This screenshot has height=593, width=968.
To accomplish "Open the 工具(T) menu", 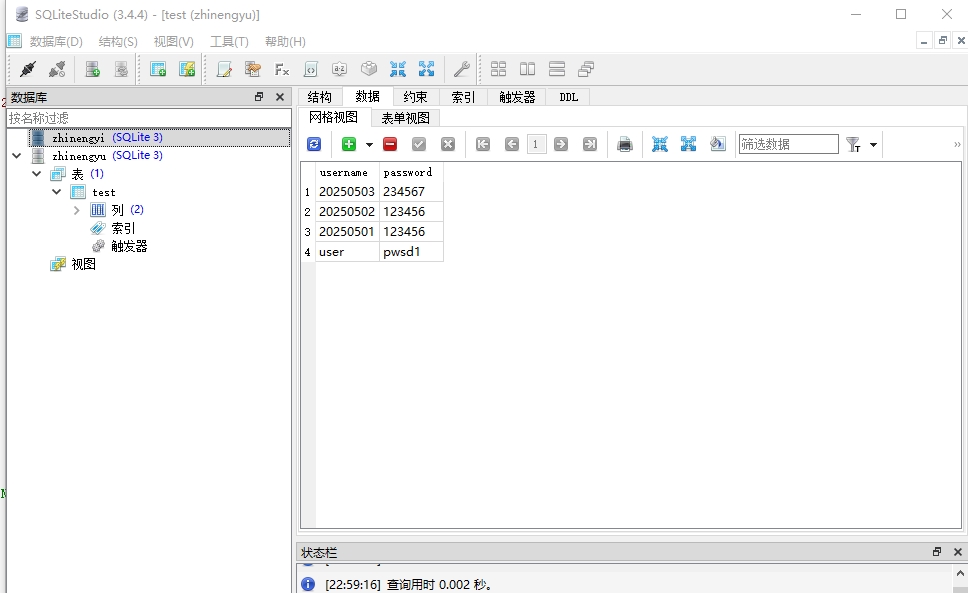I will [x=229, y=41].
